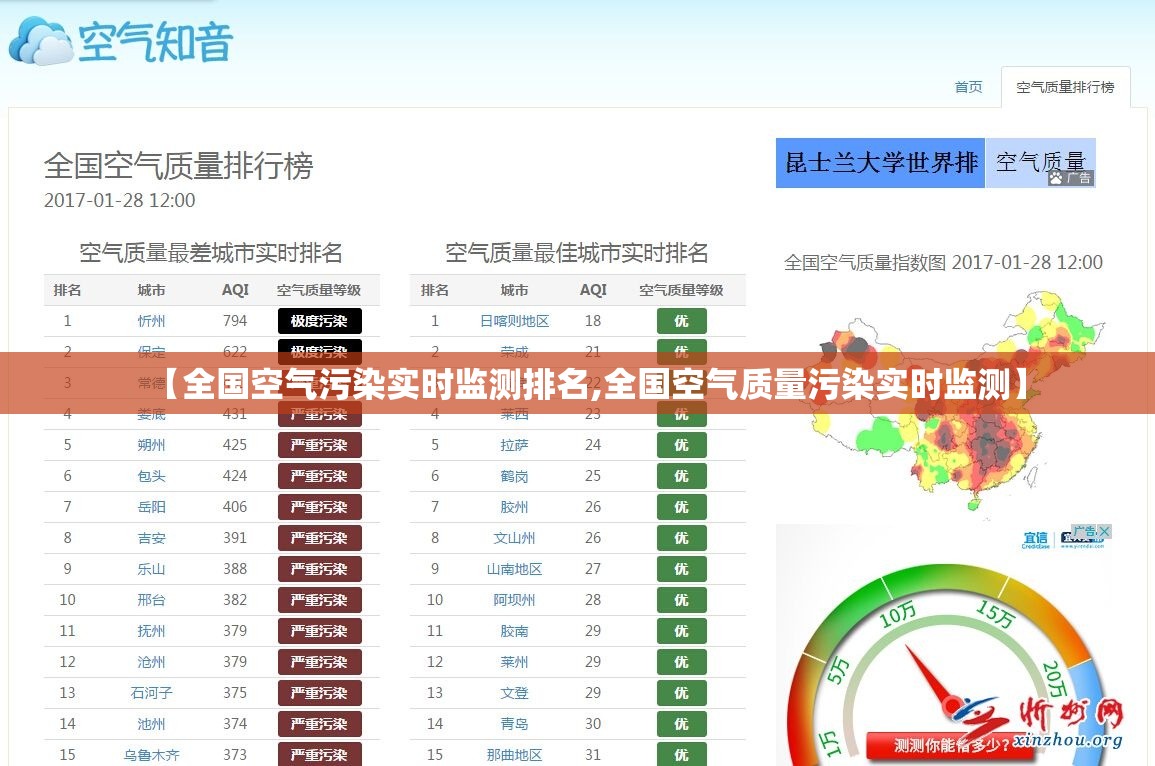Image resolution: width=1155 pixels, height=766 pixels.
Task: Click the 优 badge for 青岛
Action: pos(681,723)
